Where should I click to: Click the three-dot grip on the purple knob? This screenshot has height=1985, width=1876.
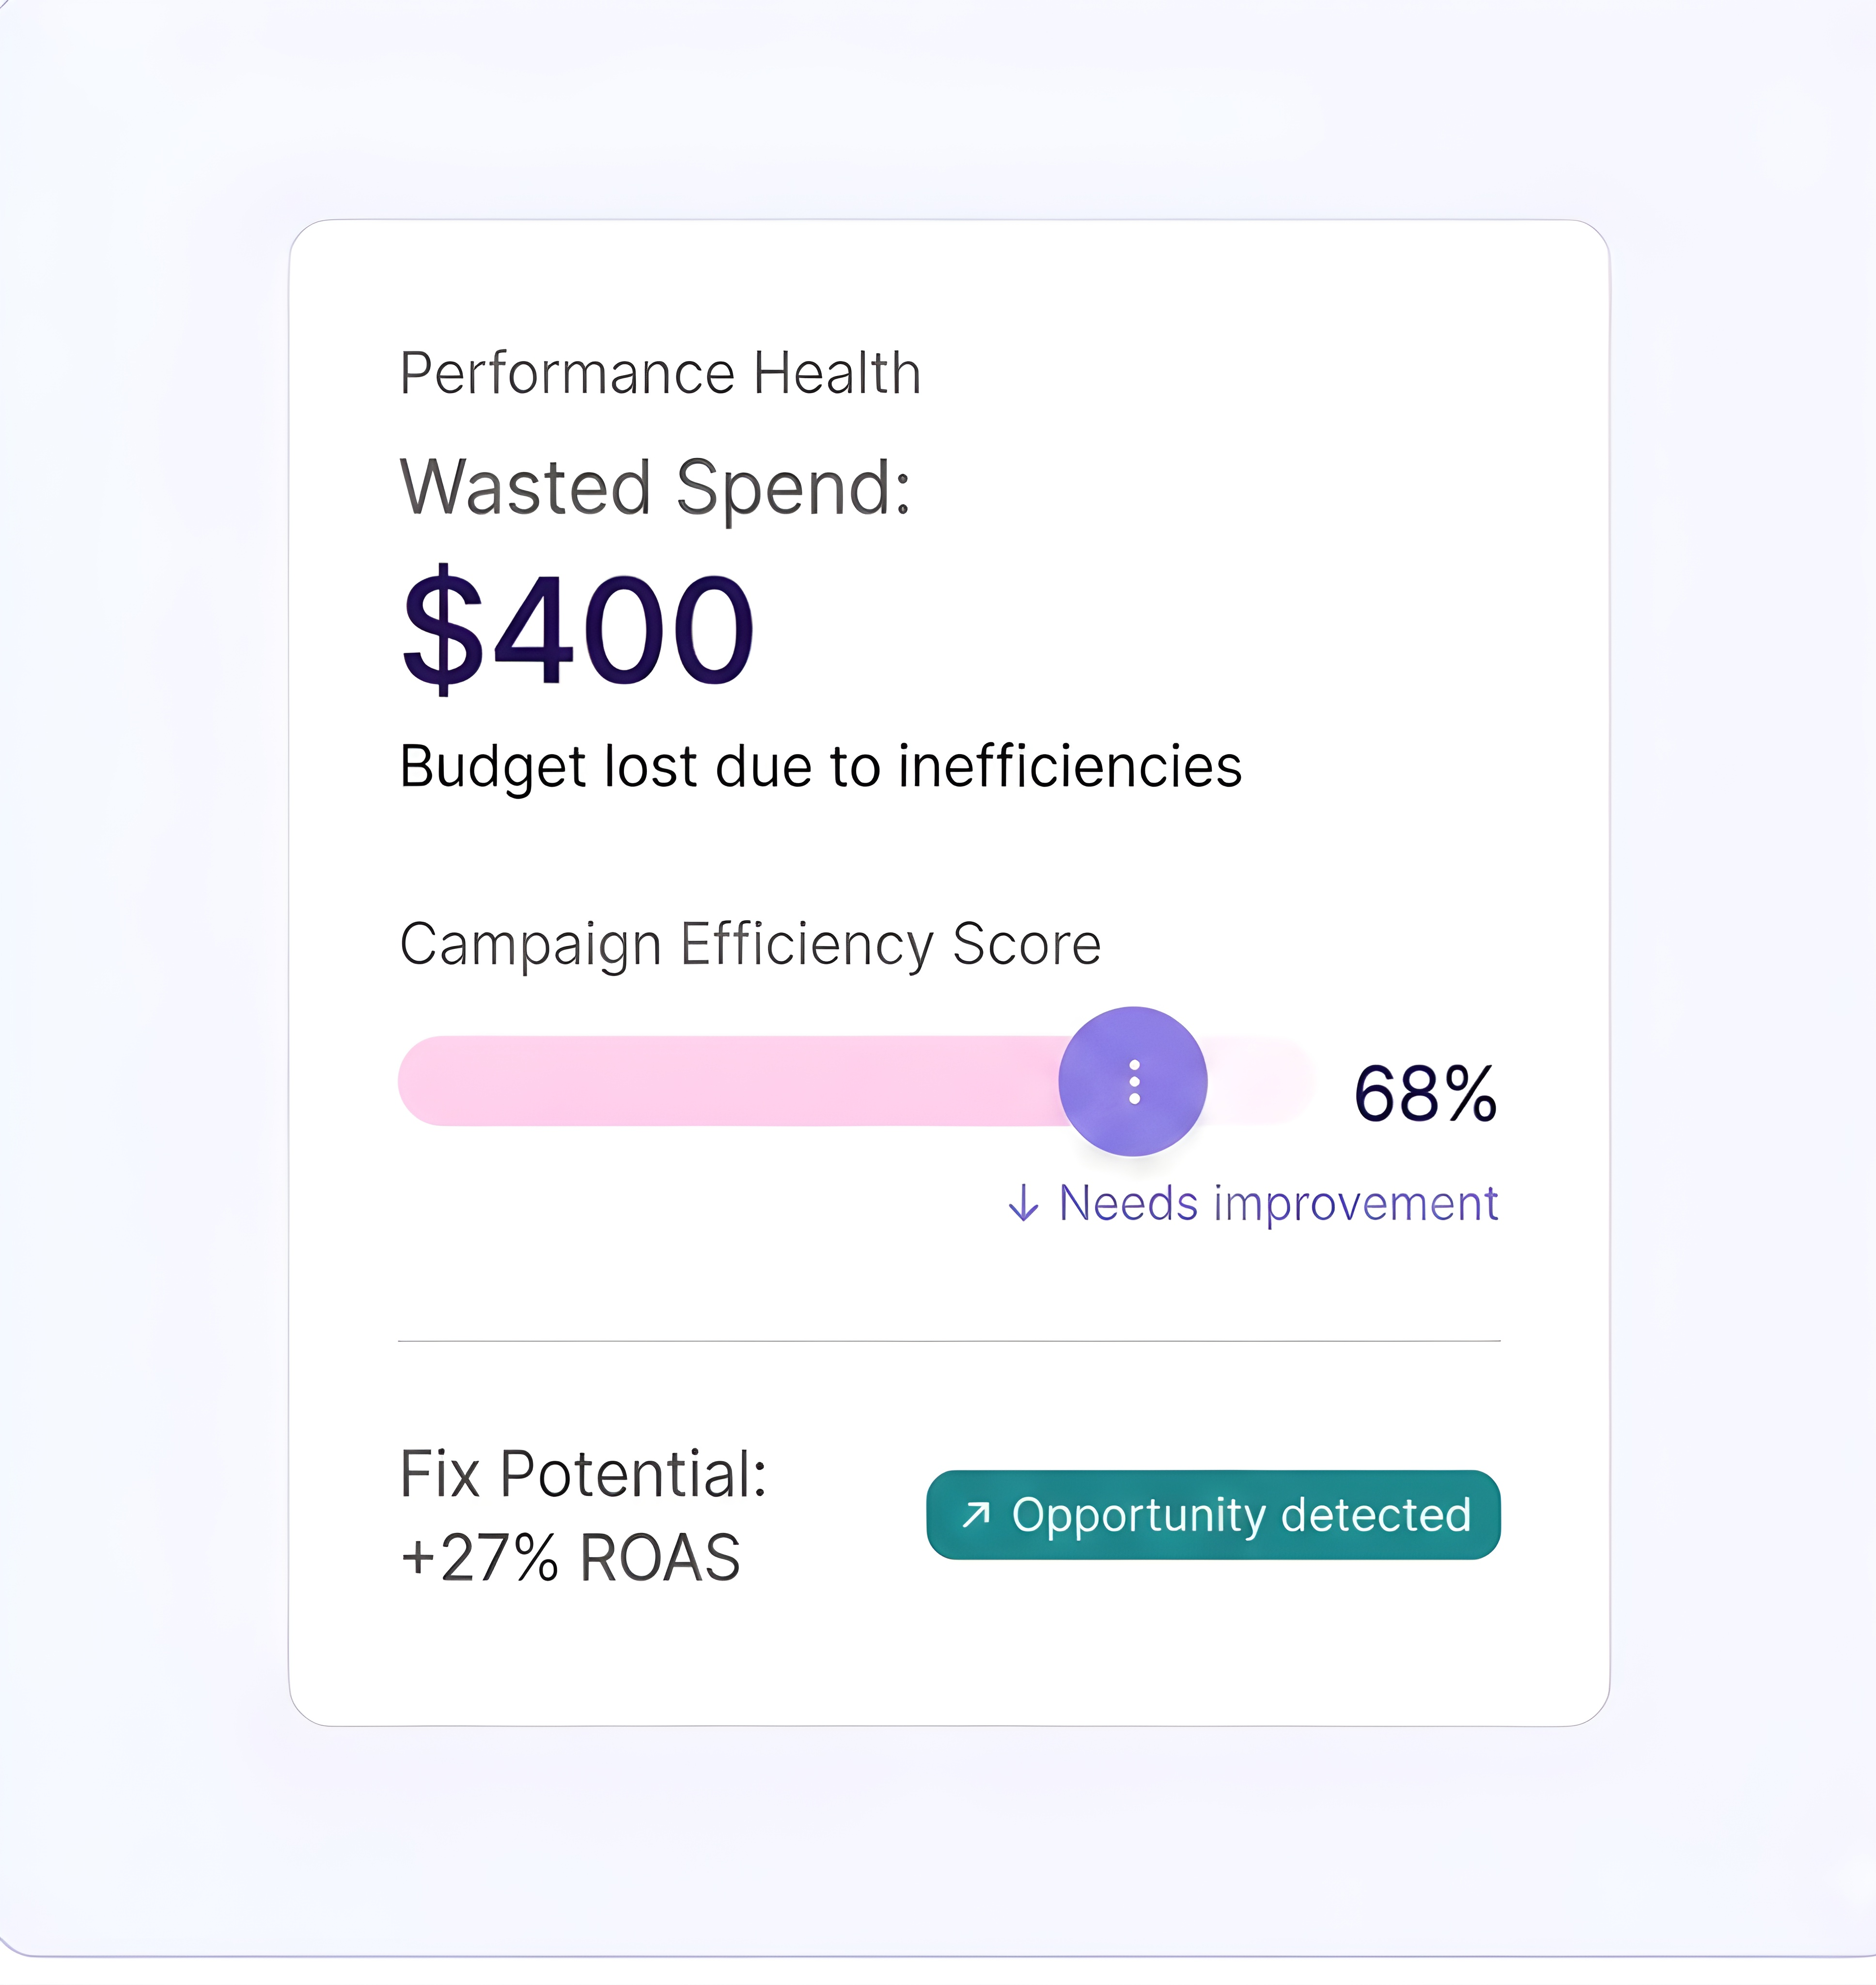(1134, 1082)
